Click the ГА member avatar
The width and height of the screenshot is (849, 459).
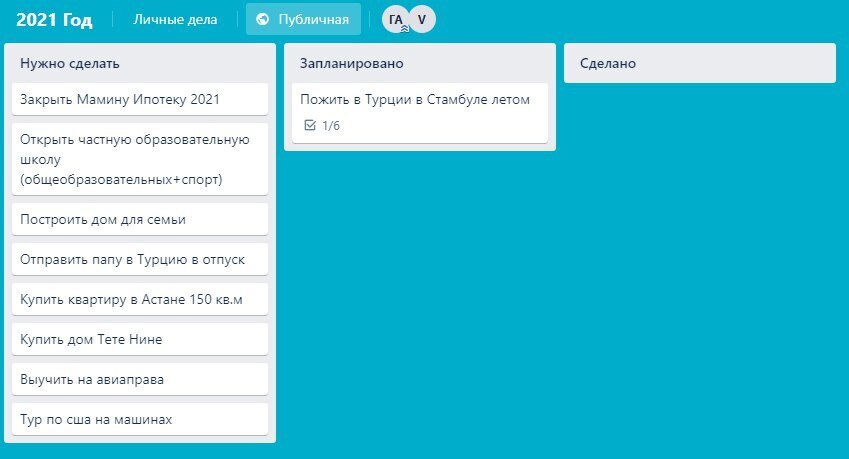[394, 19]
